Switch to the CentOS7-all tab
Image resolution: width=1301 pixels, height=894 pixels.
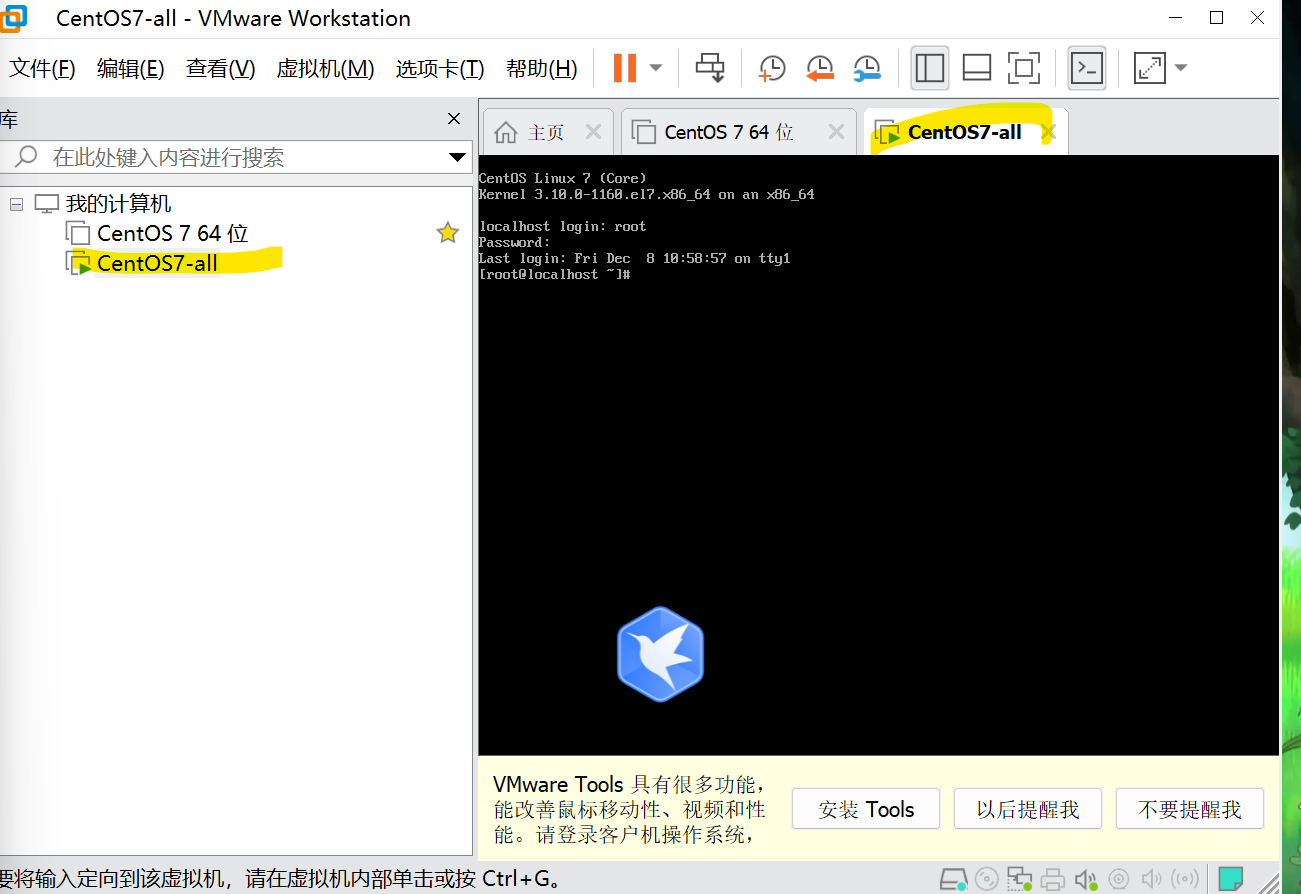(965, 132)
